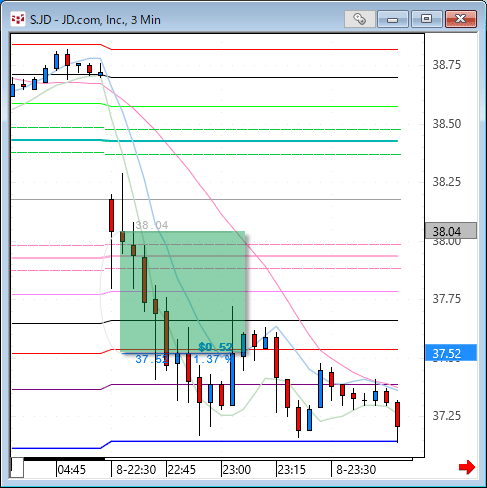Click the 37.52 label below rectangle
Viewport: 487px width, 488px height.
coord(152,359)
